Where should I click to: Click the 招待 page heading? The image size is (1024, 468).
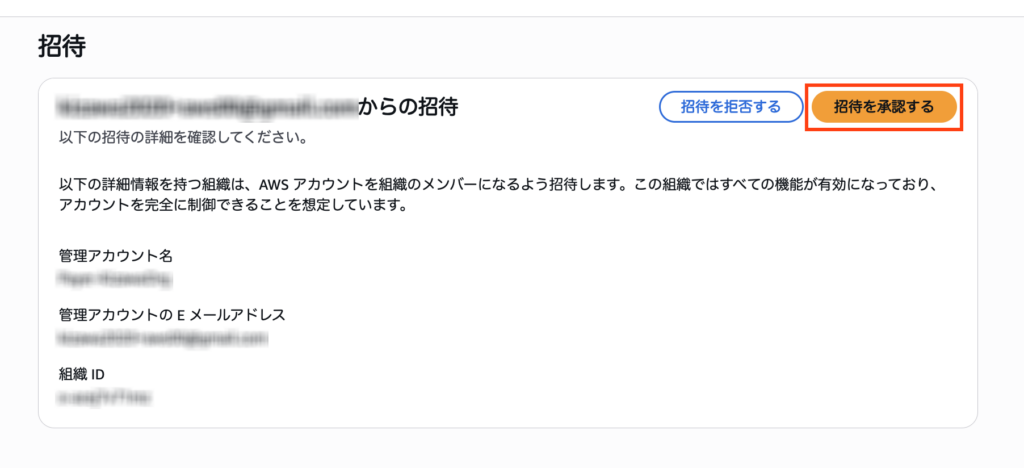[x=63, y=45]
